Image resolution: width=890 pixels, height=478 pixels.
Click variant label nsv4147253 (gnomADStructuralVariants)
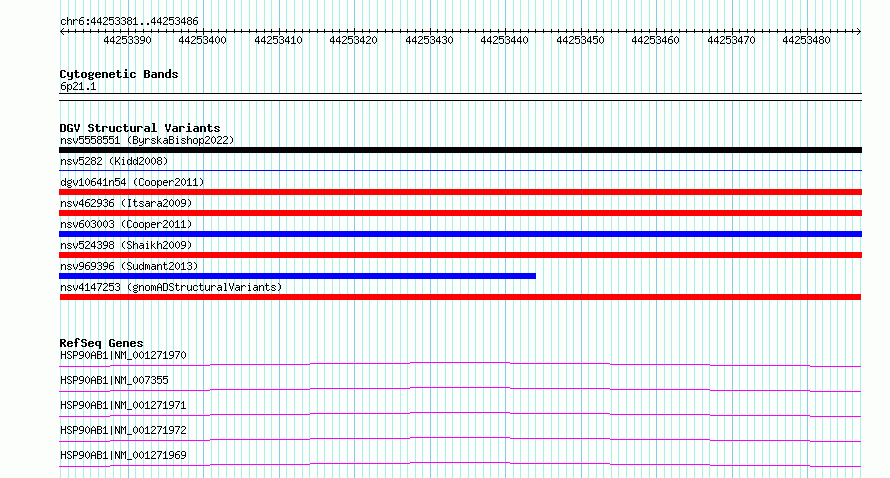pyautogui.click(x=171, y=287)
